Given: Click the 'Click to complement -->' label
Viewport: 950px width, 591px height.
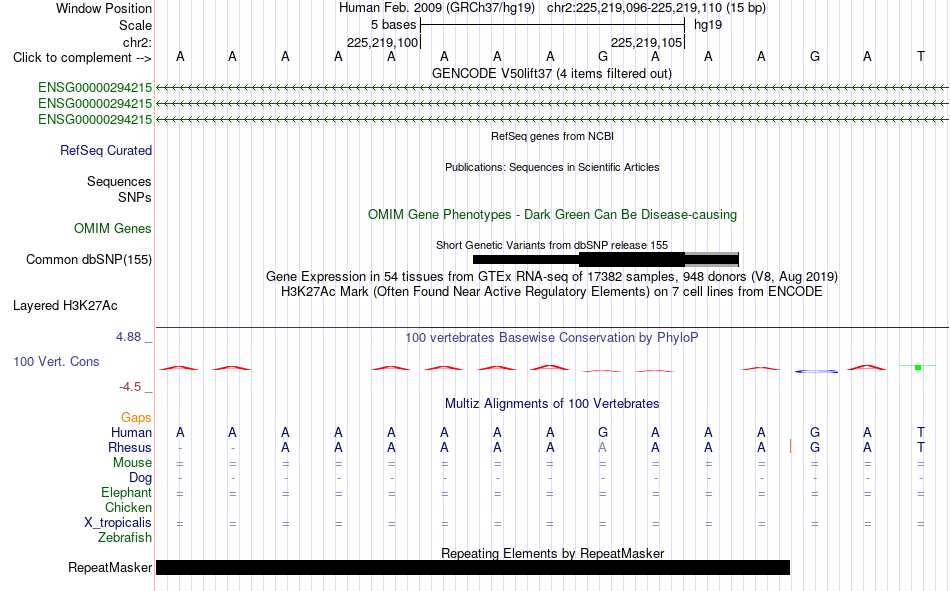Looking at the screenshot, I should (82, 58).
